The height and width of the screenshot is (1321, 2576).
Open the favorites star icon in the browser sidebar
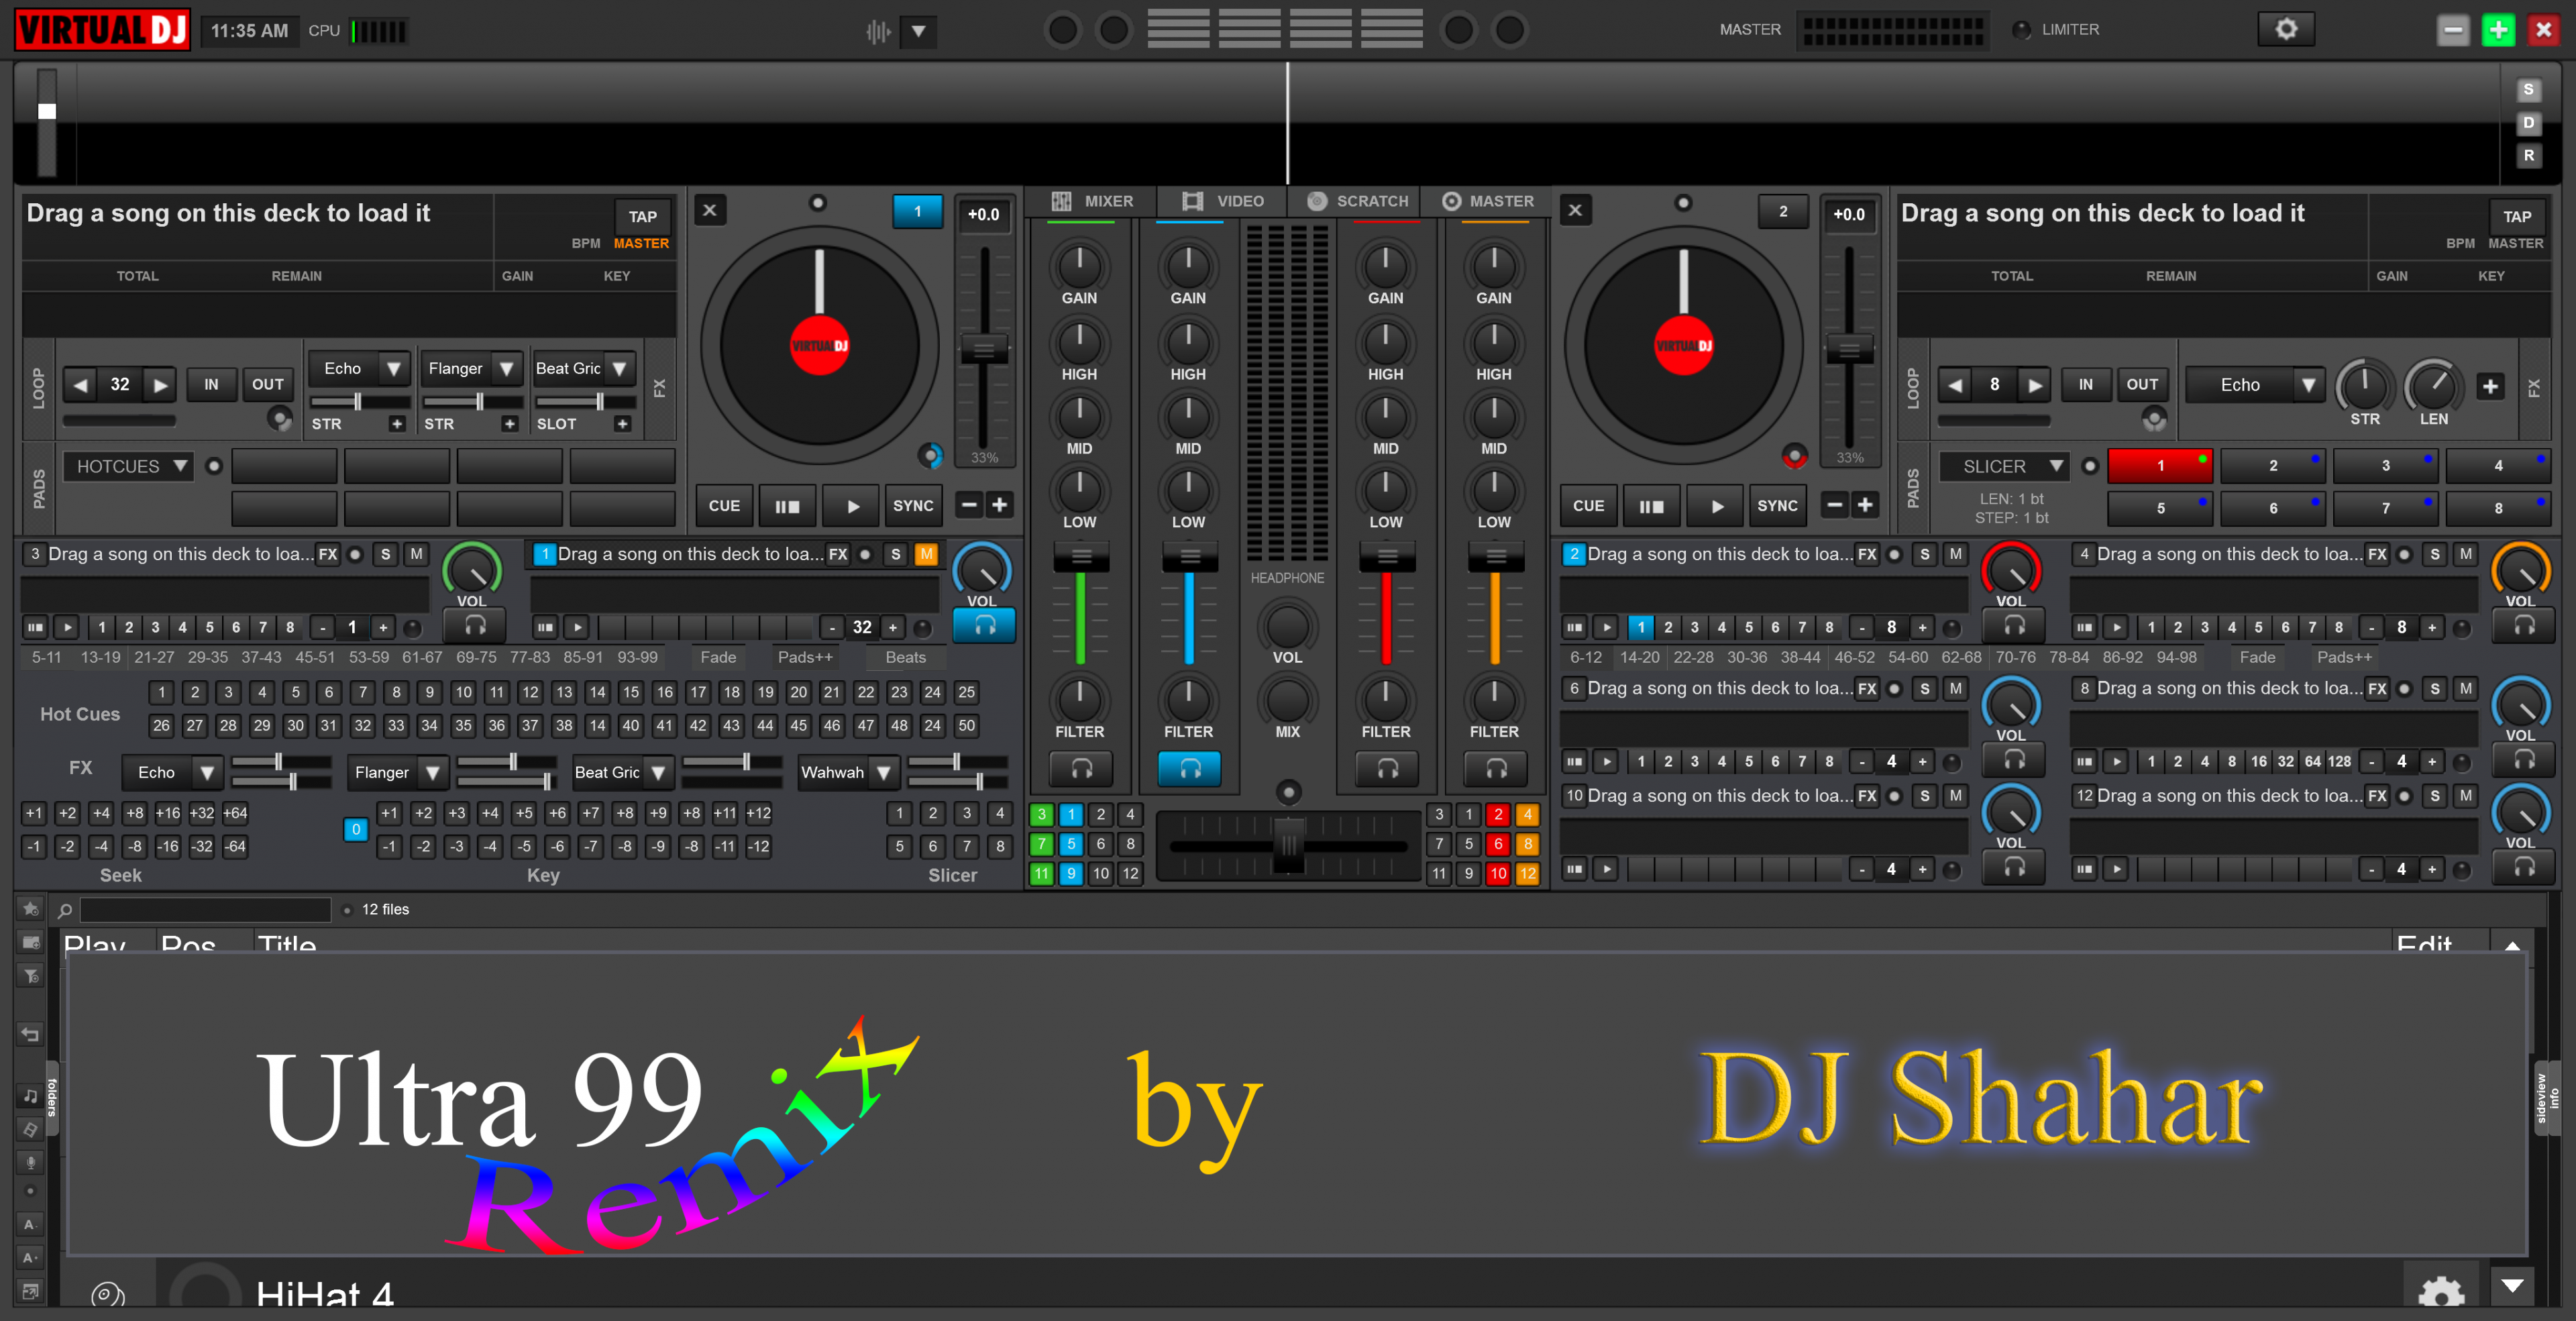click(x=31, y=909)
